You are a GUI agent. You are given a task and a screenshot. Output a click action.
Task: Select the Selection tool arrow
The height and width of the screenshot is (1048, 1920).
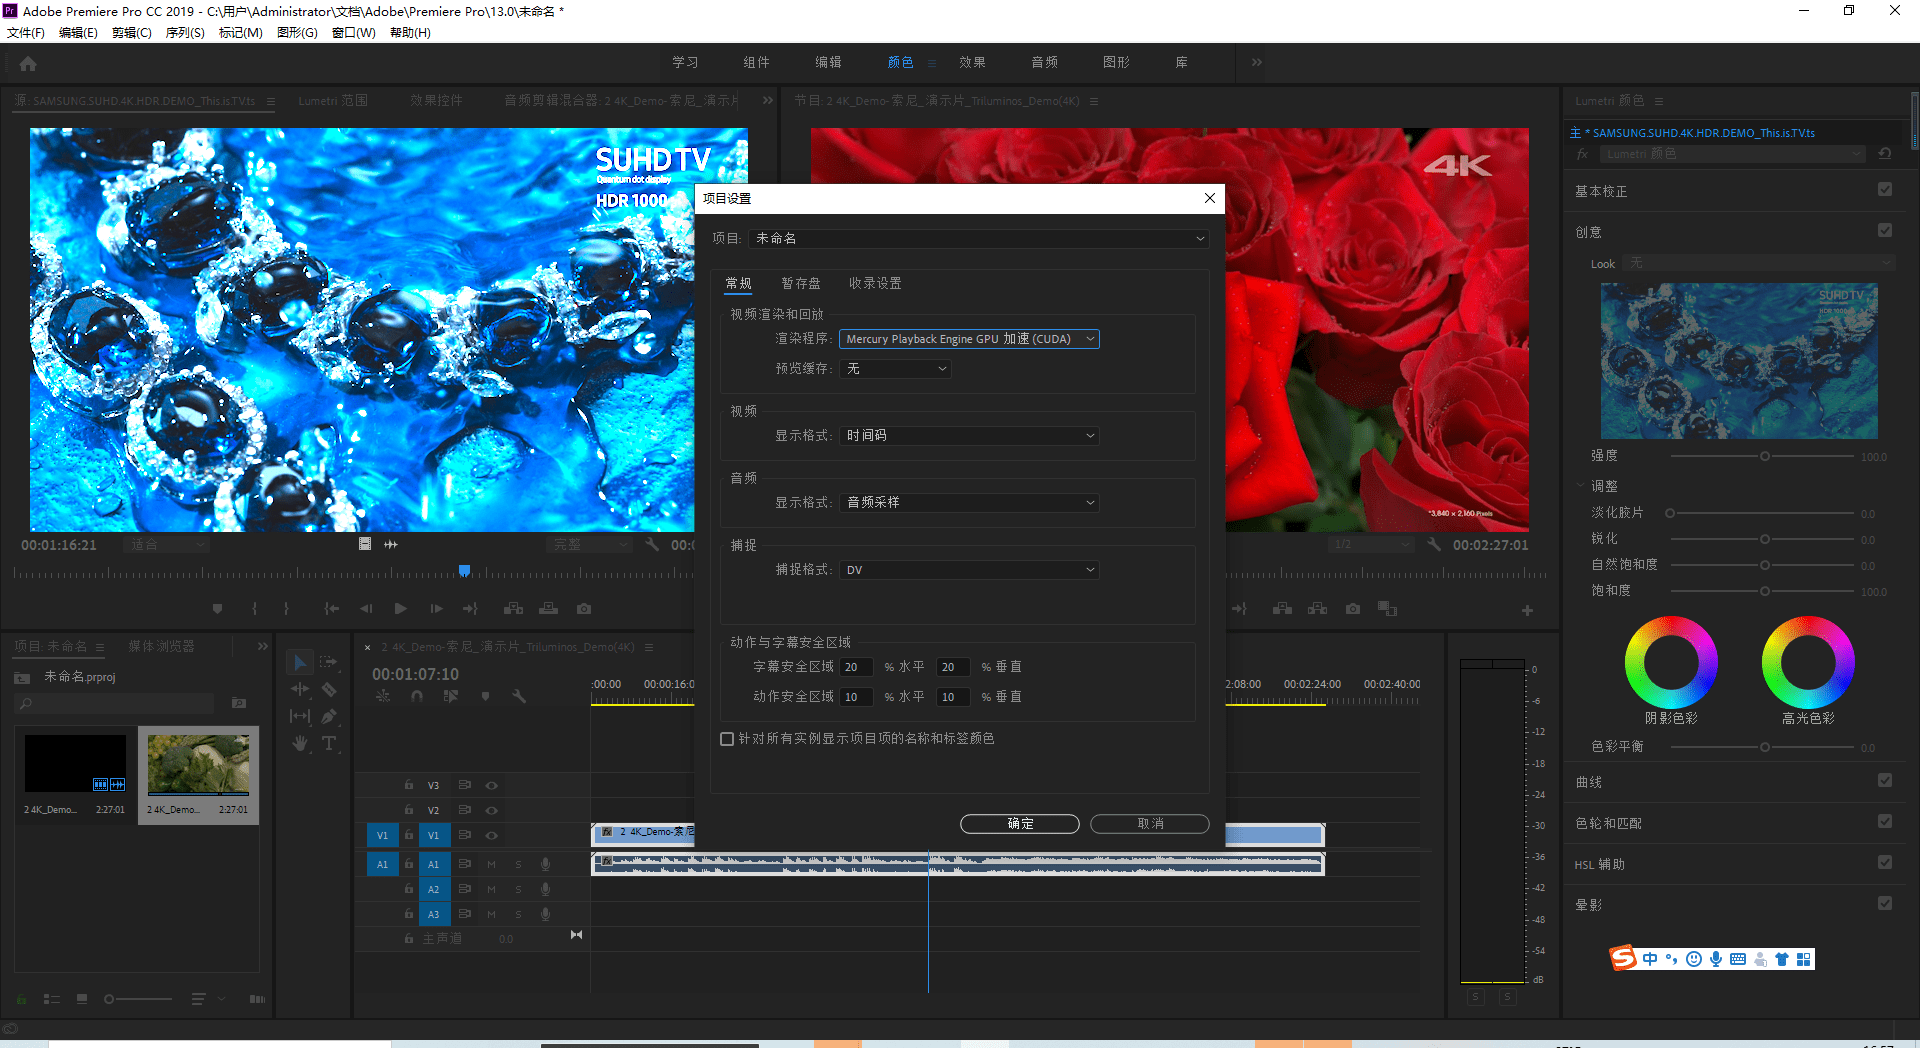click(299, 662)
